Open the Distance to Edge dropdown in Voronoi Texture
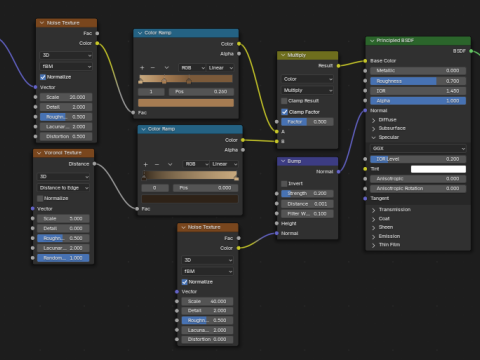Image resolution: width=480 pixels, height=360 pixels. pyautogui.click(x=63, y=188)
